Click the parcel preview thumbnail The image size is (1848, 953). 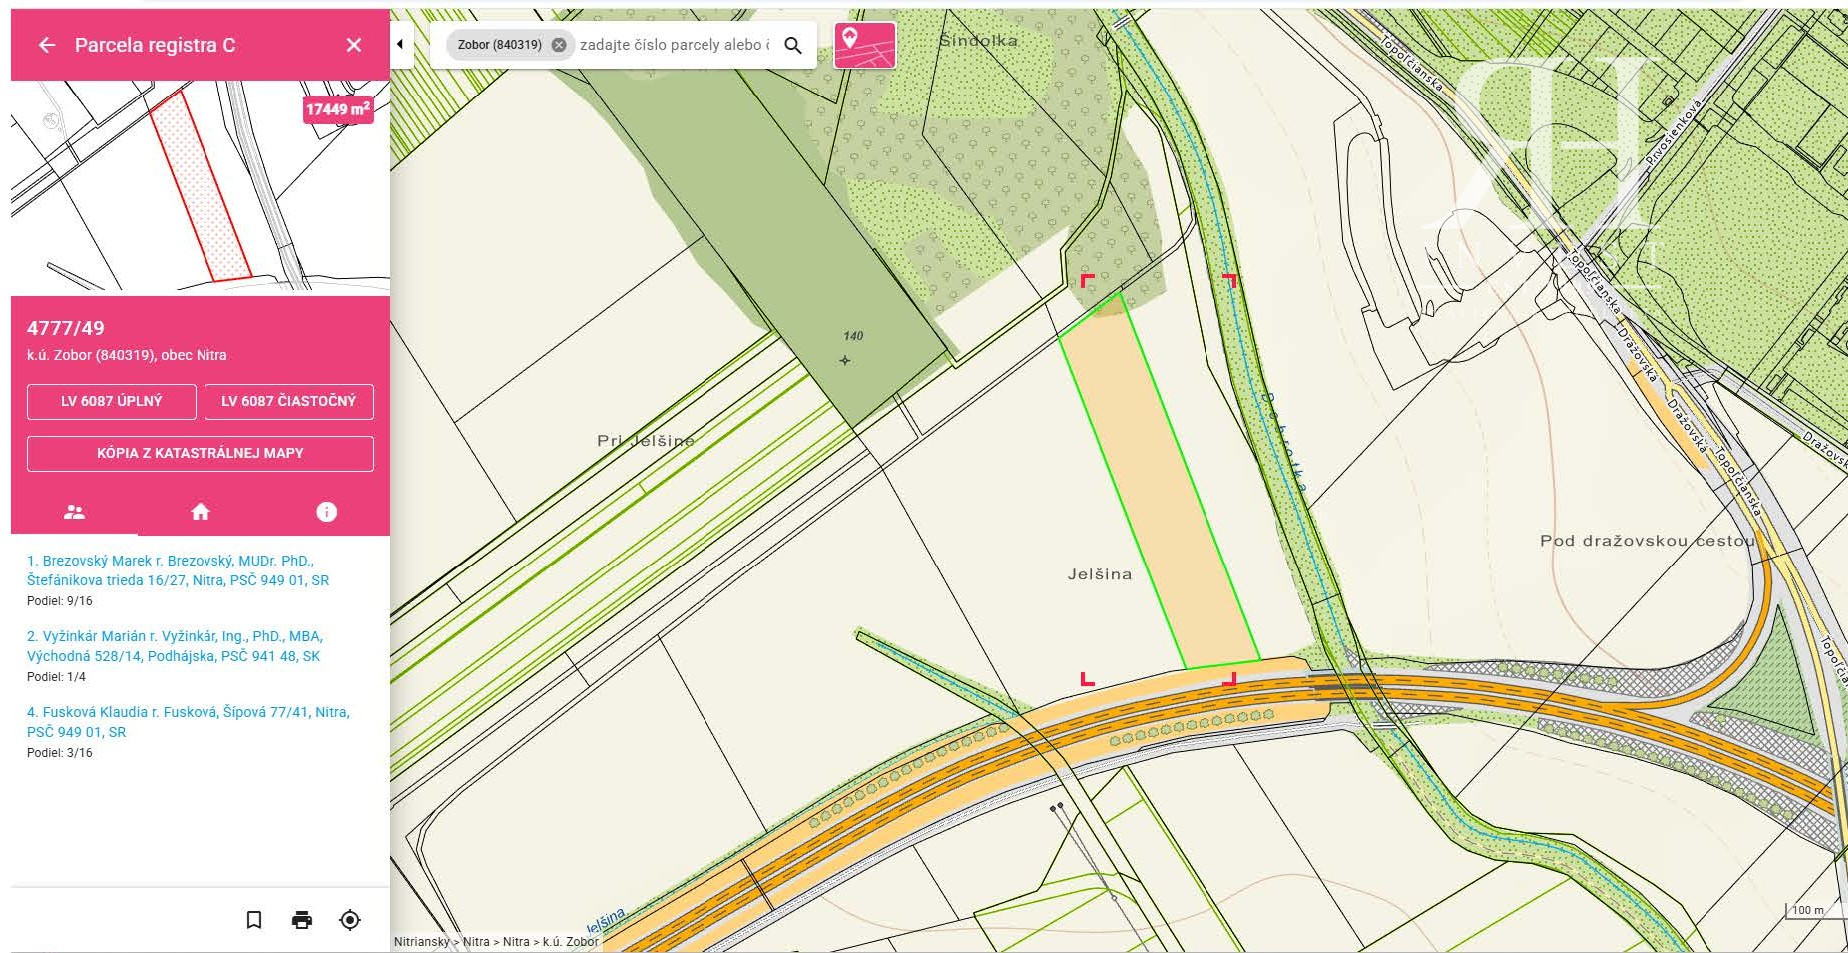(200, 187)
